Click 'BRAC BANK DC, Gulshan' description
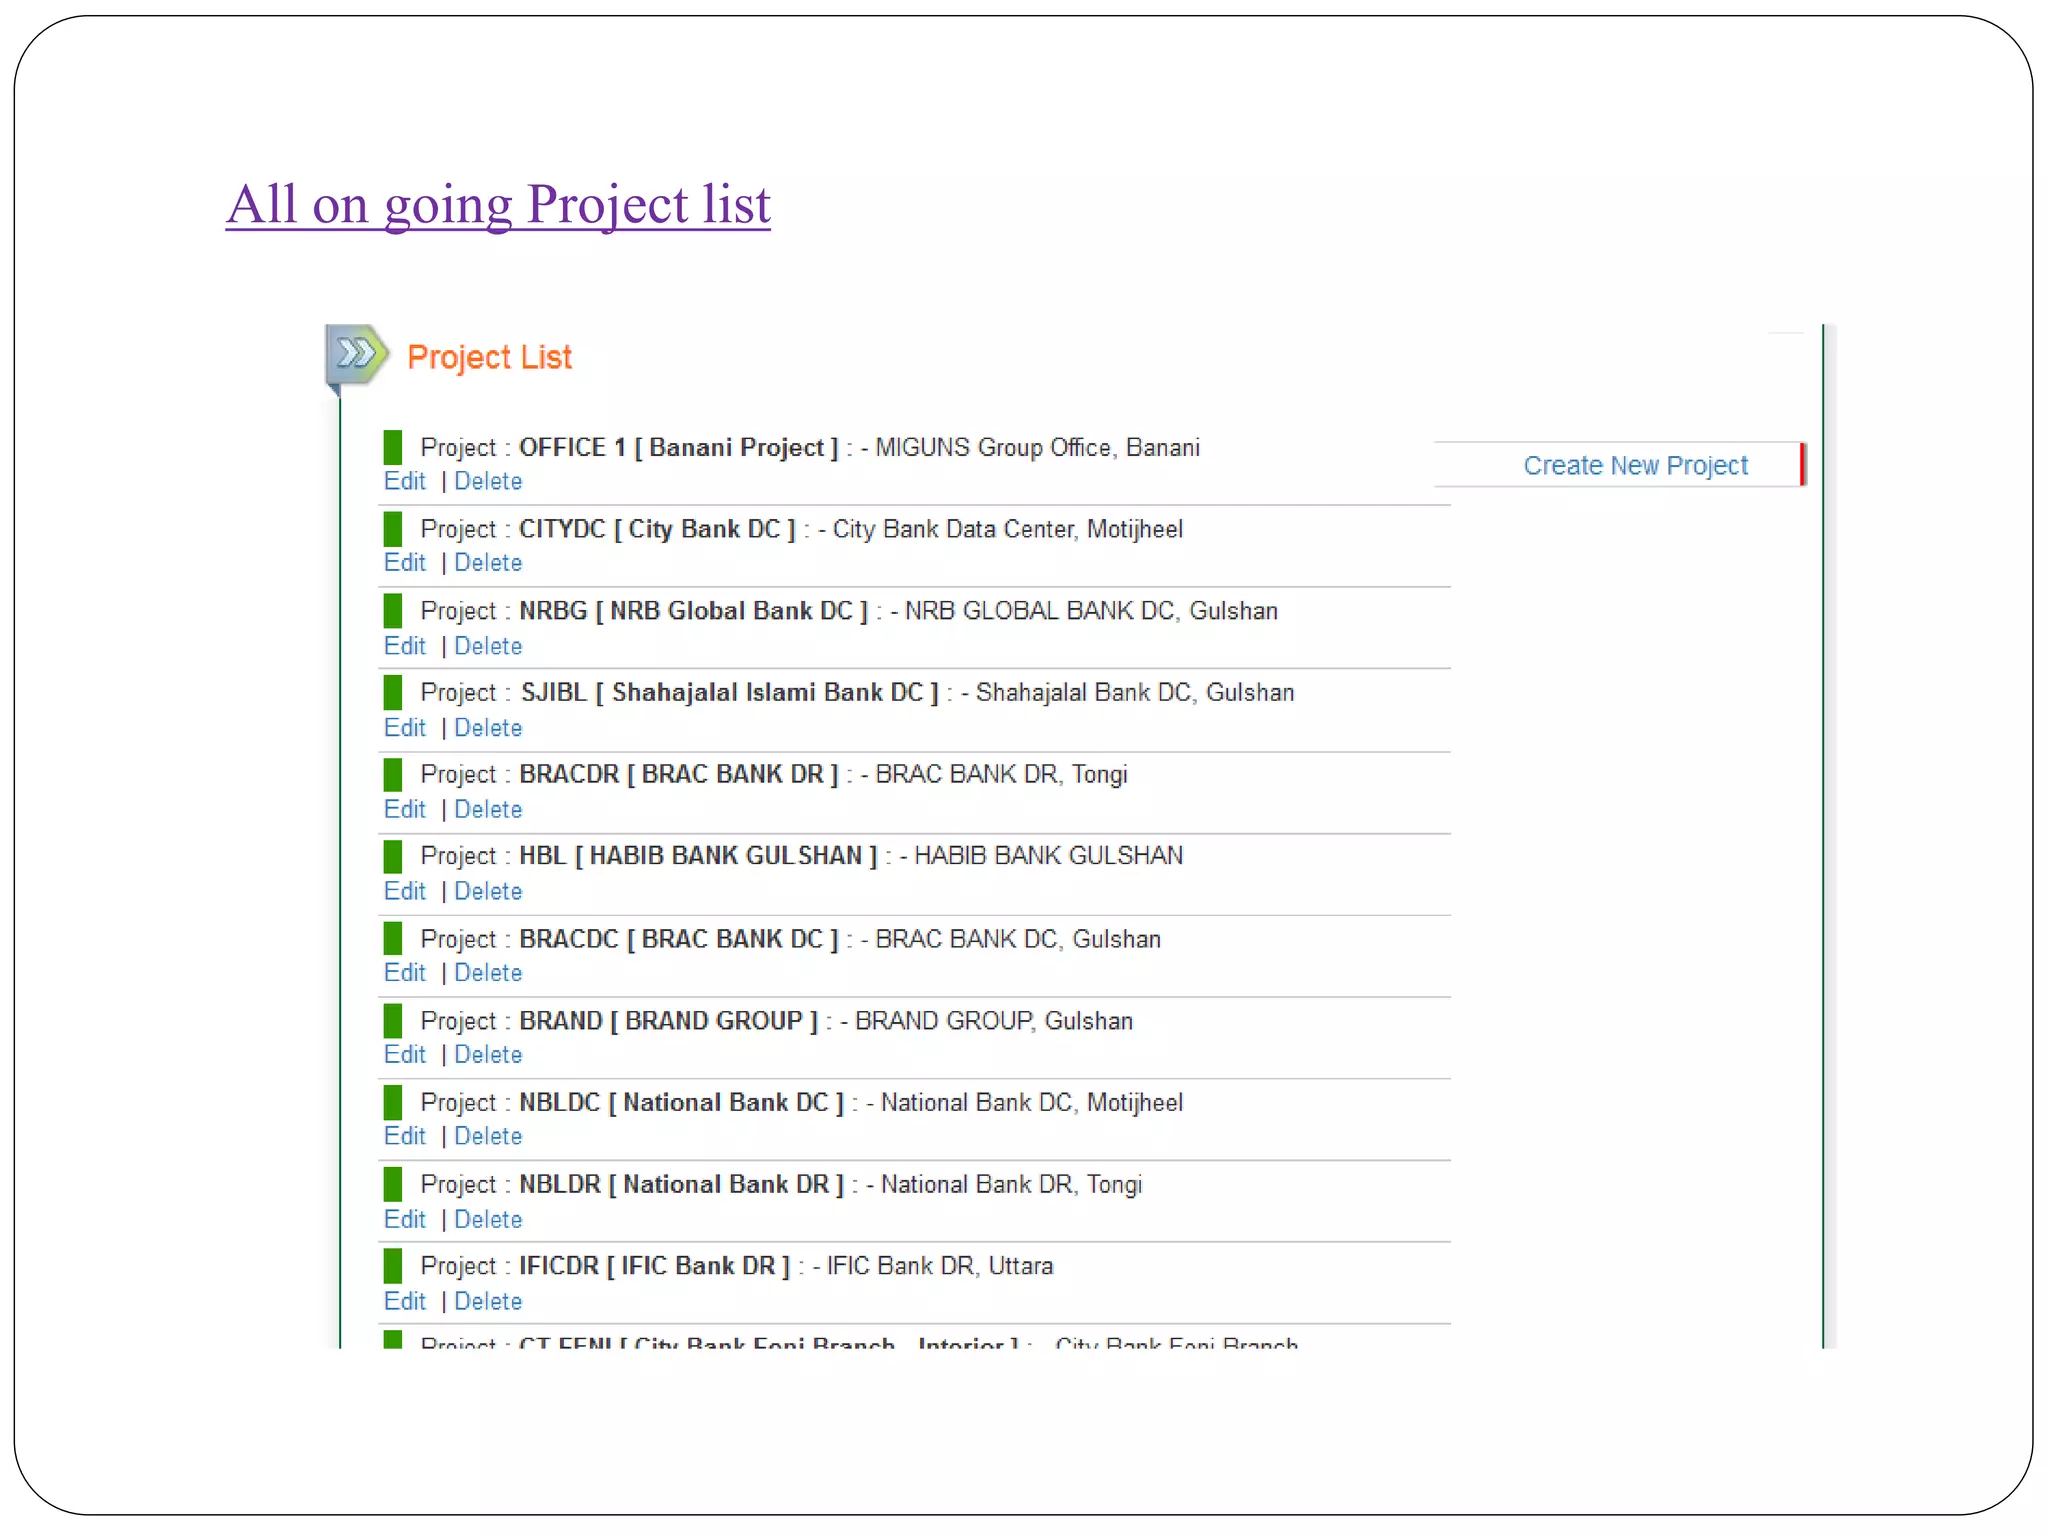 pos(1018,939)
